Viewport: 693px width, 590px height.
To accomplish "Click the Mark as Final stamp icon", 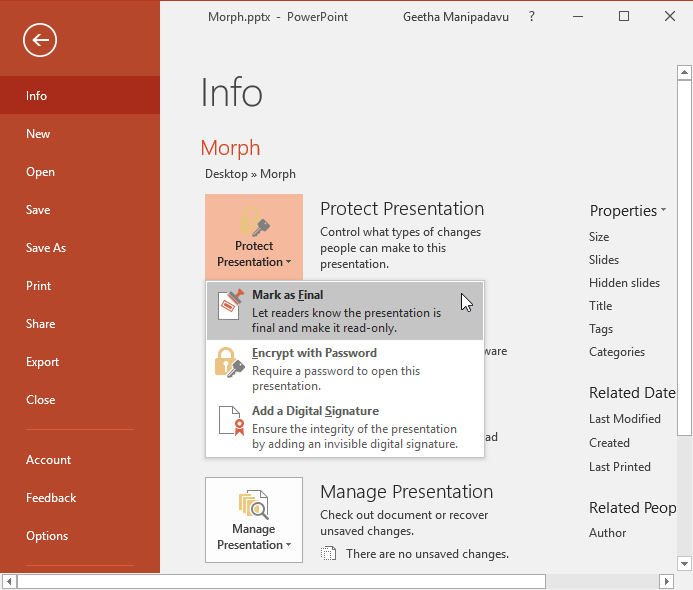I will click(230, 303).
